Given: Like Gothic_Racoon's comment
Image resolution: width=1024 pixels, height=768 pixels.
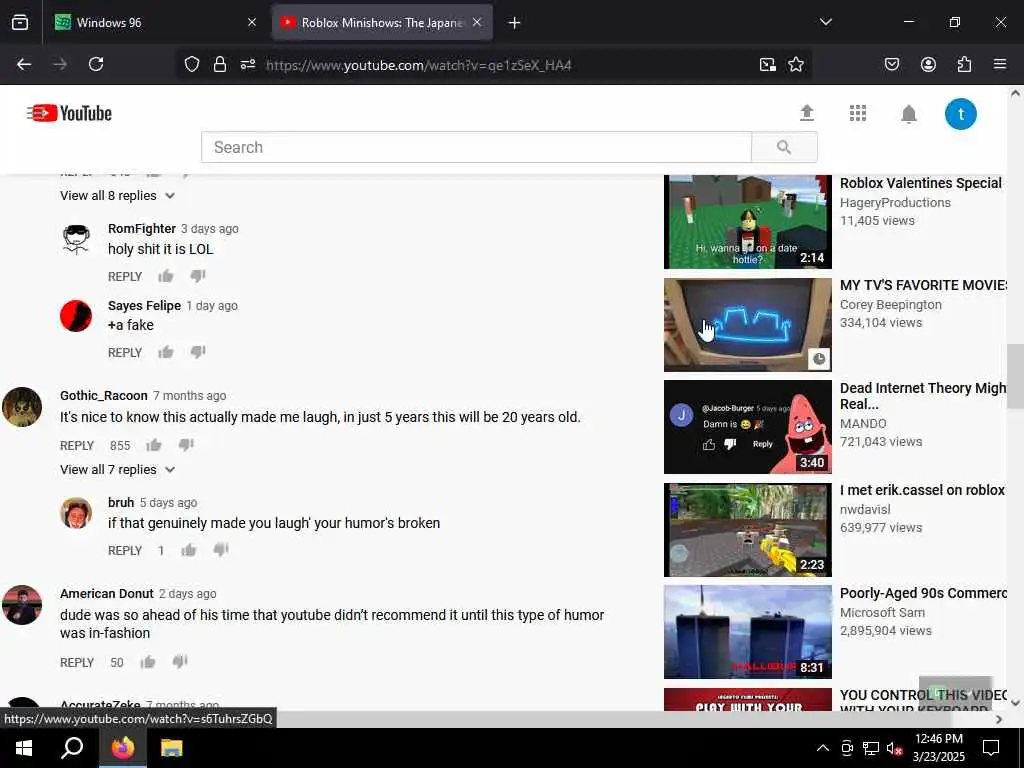Looking at the screenshot, I should pyautogui.click(x=153, y=445).
